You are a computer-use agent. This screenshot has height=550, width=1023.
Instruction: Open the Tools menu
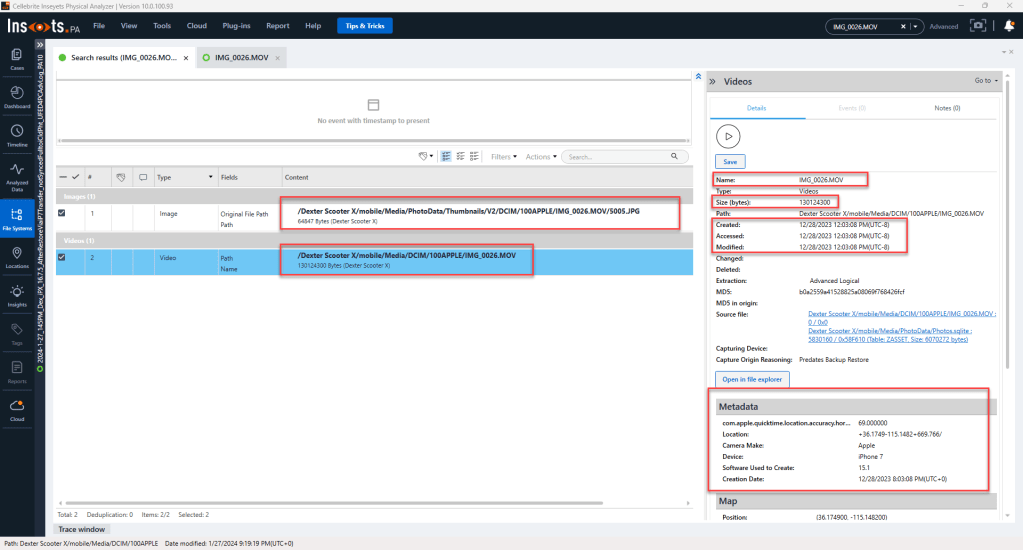pos(161,26)
